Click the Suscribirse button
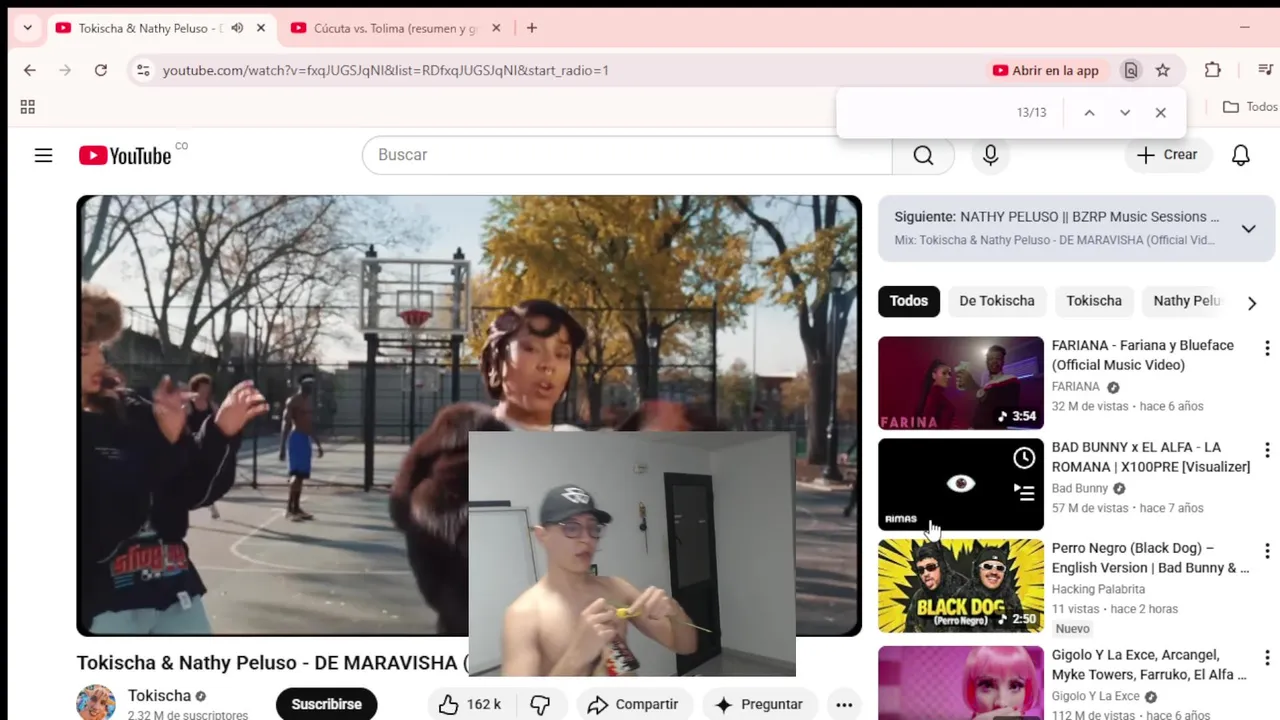1280x720 pixels. tap(326, 704)
